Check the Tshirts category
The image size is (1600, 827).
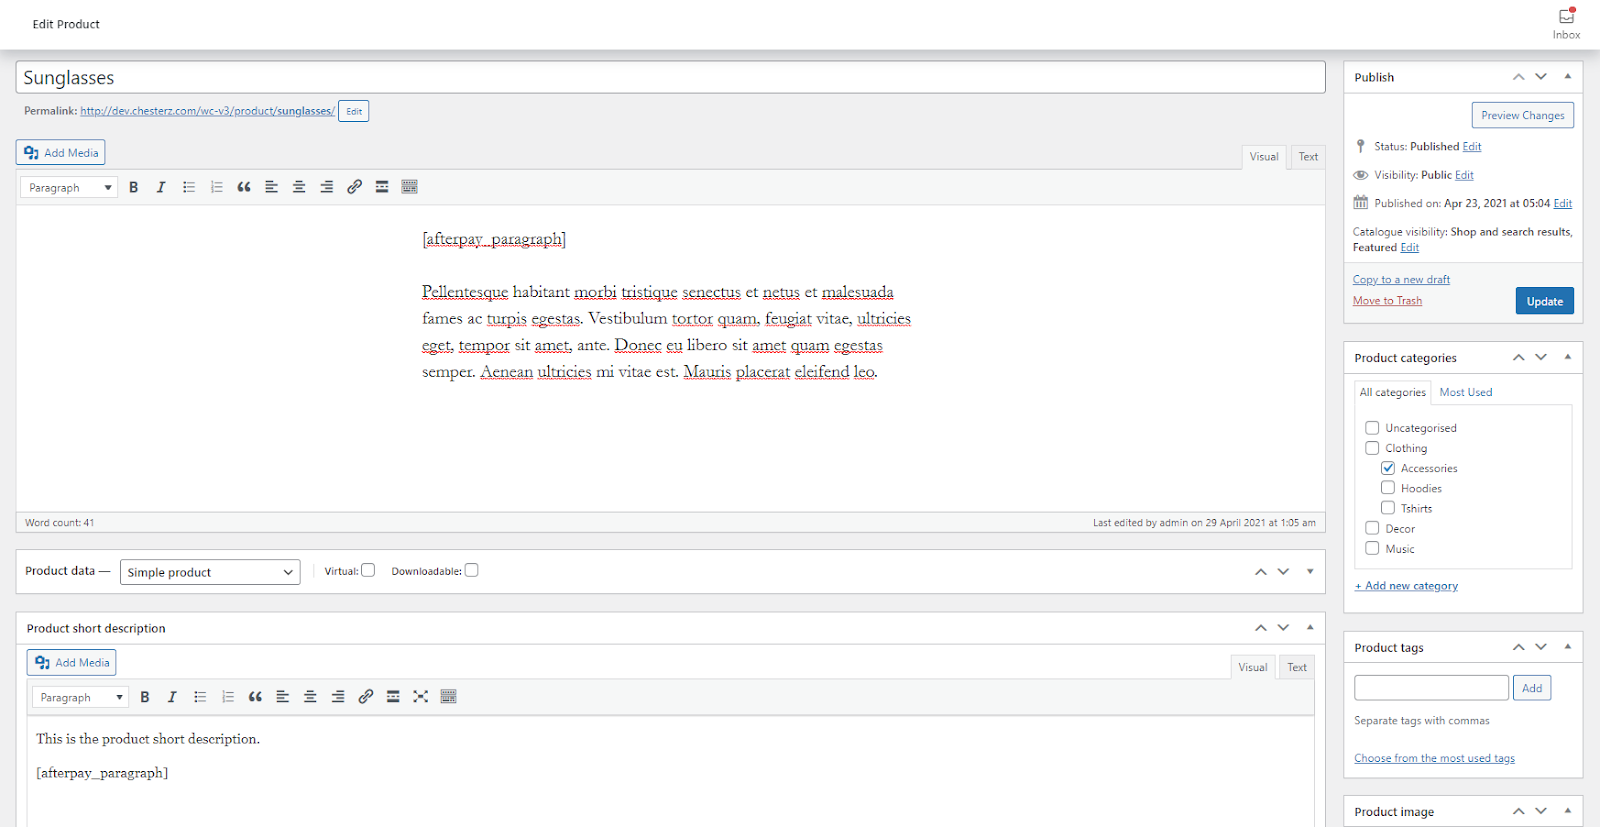pos(1388,508)
